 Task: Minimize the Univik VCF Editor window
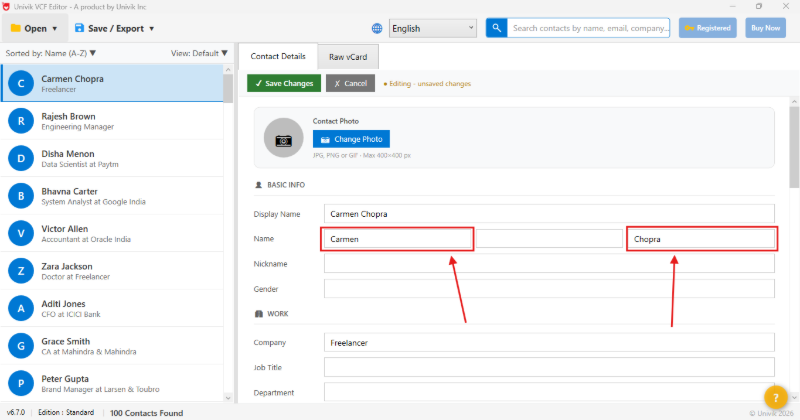(733, 7)
